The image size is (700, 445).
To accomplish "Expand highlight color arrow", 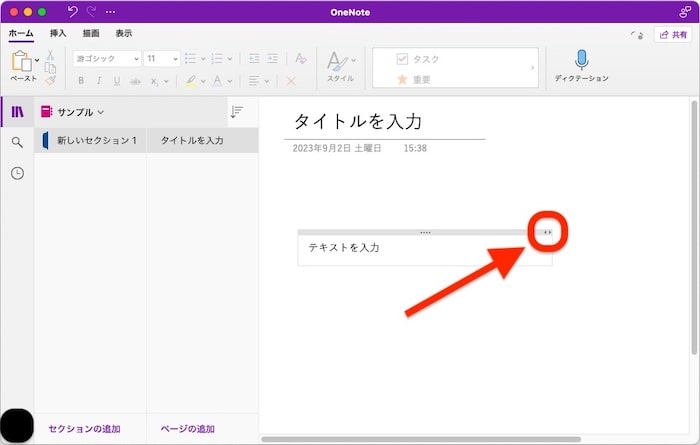I will click(x=203, y=81).
